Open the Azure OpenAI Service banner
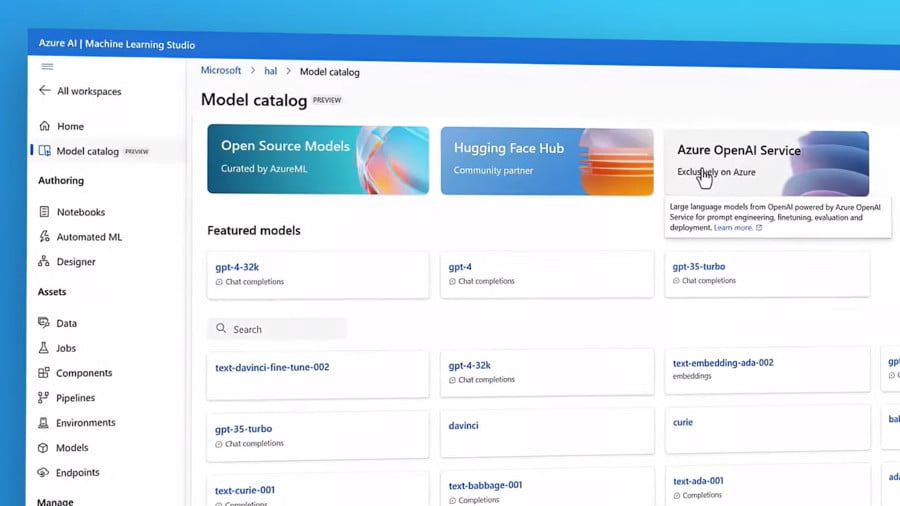900x506 pixels. (x=766, y=164)
